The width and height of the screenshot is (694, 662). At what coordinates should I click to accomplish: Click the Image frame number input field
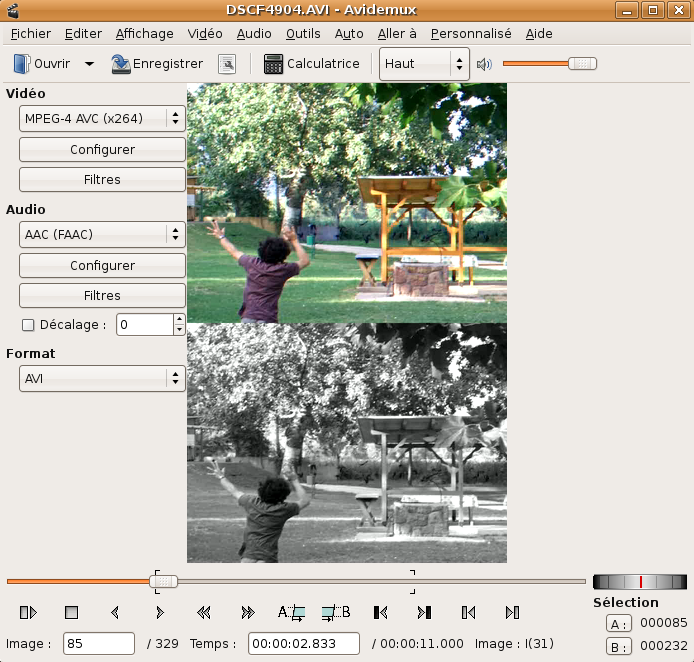[x=98, y=645]
